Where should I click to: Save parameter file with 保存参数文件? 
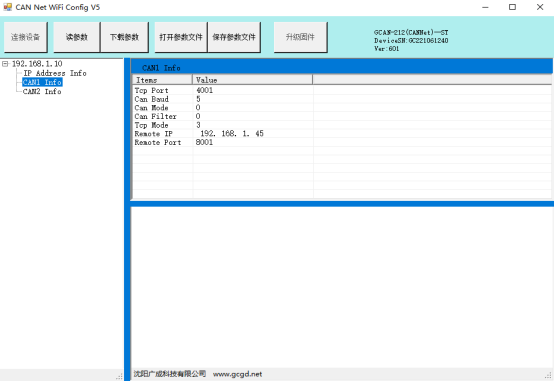click(234, 37)
